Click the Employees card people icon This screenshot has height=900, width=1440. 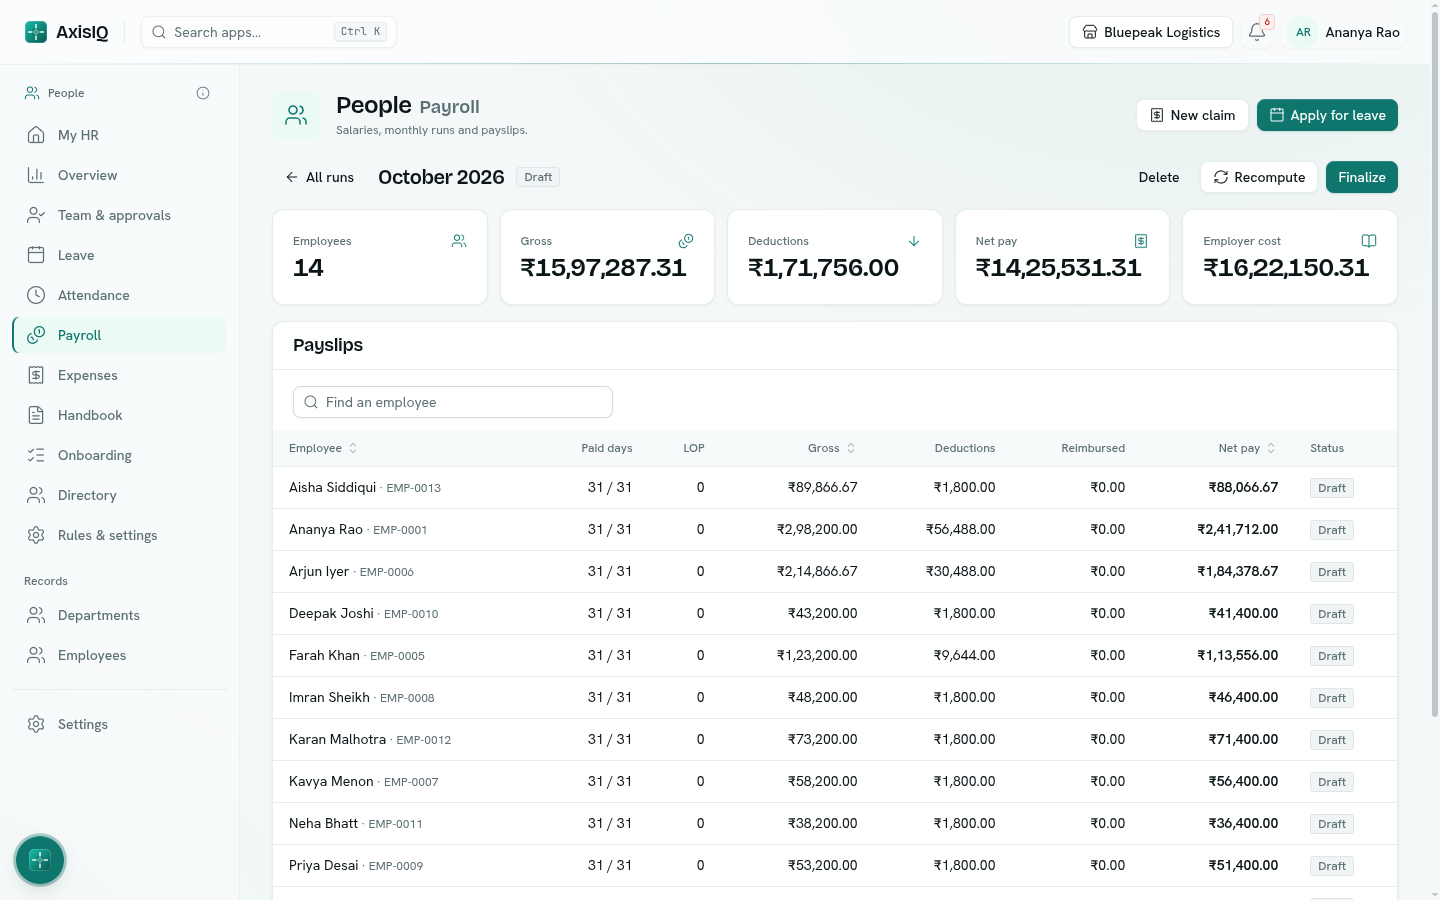459,241
